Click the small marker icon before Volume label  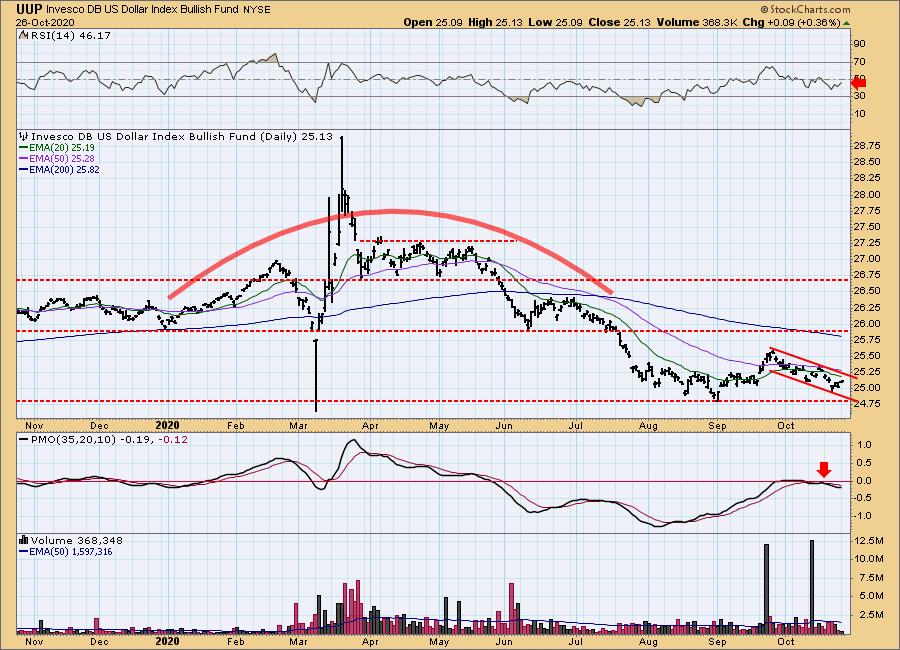(22, 539)
